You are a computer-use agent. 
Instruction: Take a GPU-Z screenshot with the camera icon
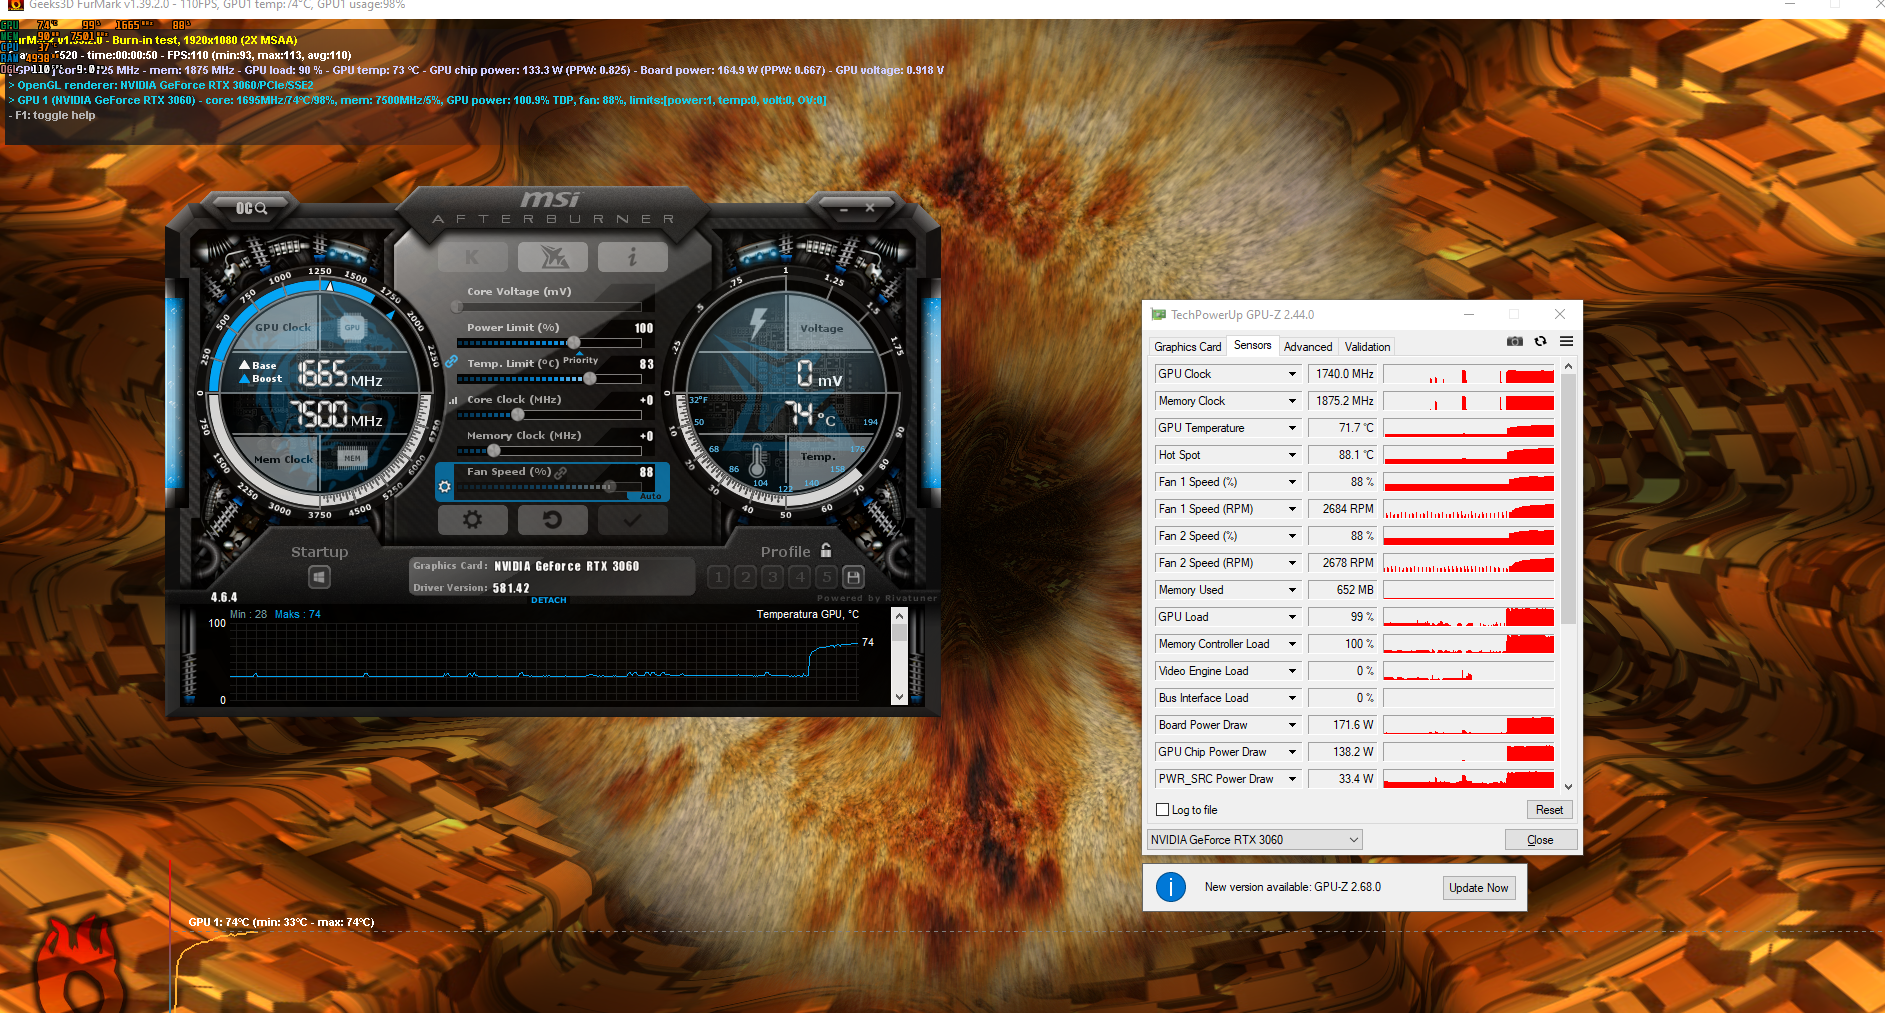[1515, 342]
